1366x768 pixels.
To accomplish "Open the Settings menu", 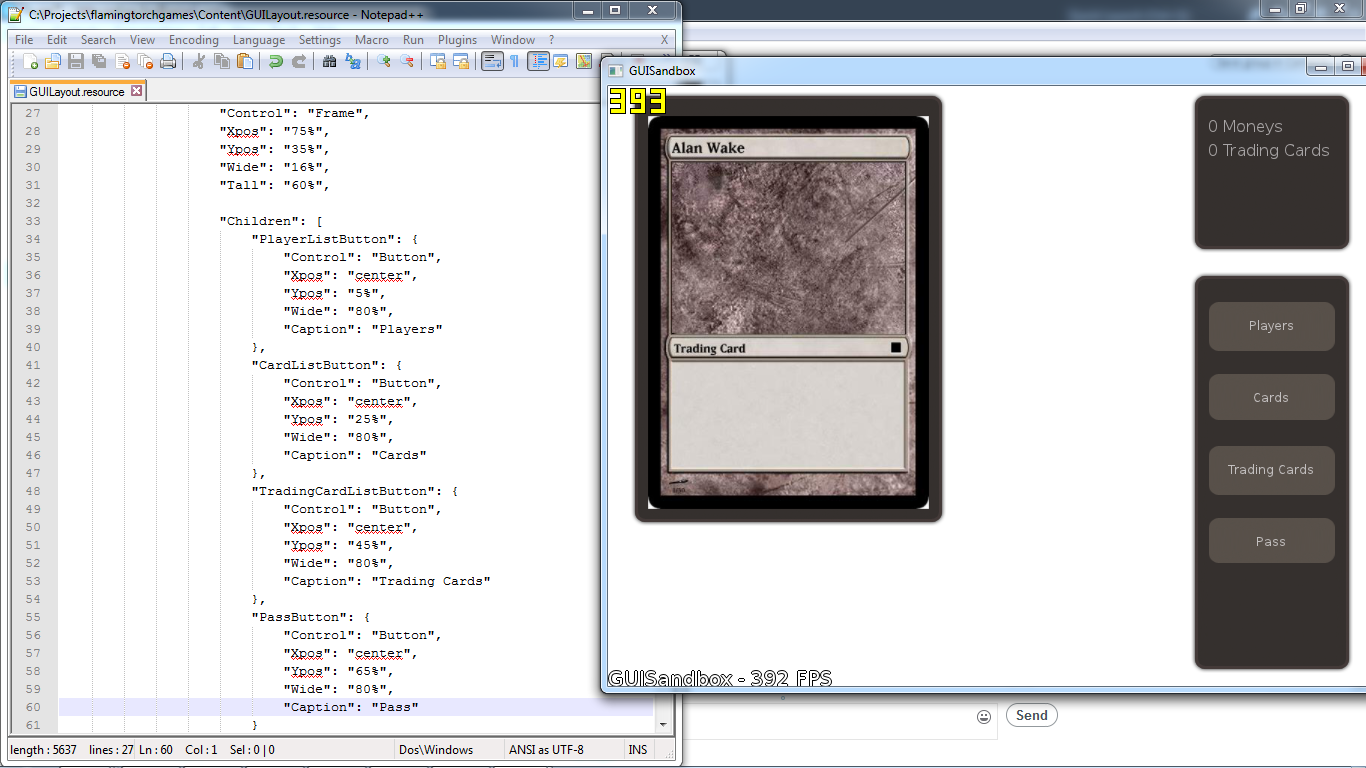I will (320, 40).
